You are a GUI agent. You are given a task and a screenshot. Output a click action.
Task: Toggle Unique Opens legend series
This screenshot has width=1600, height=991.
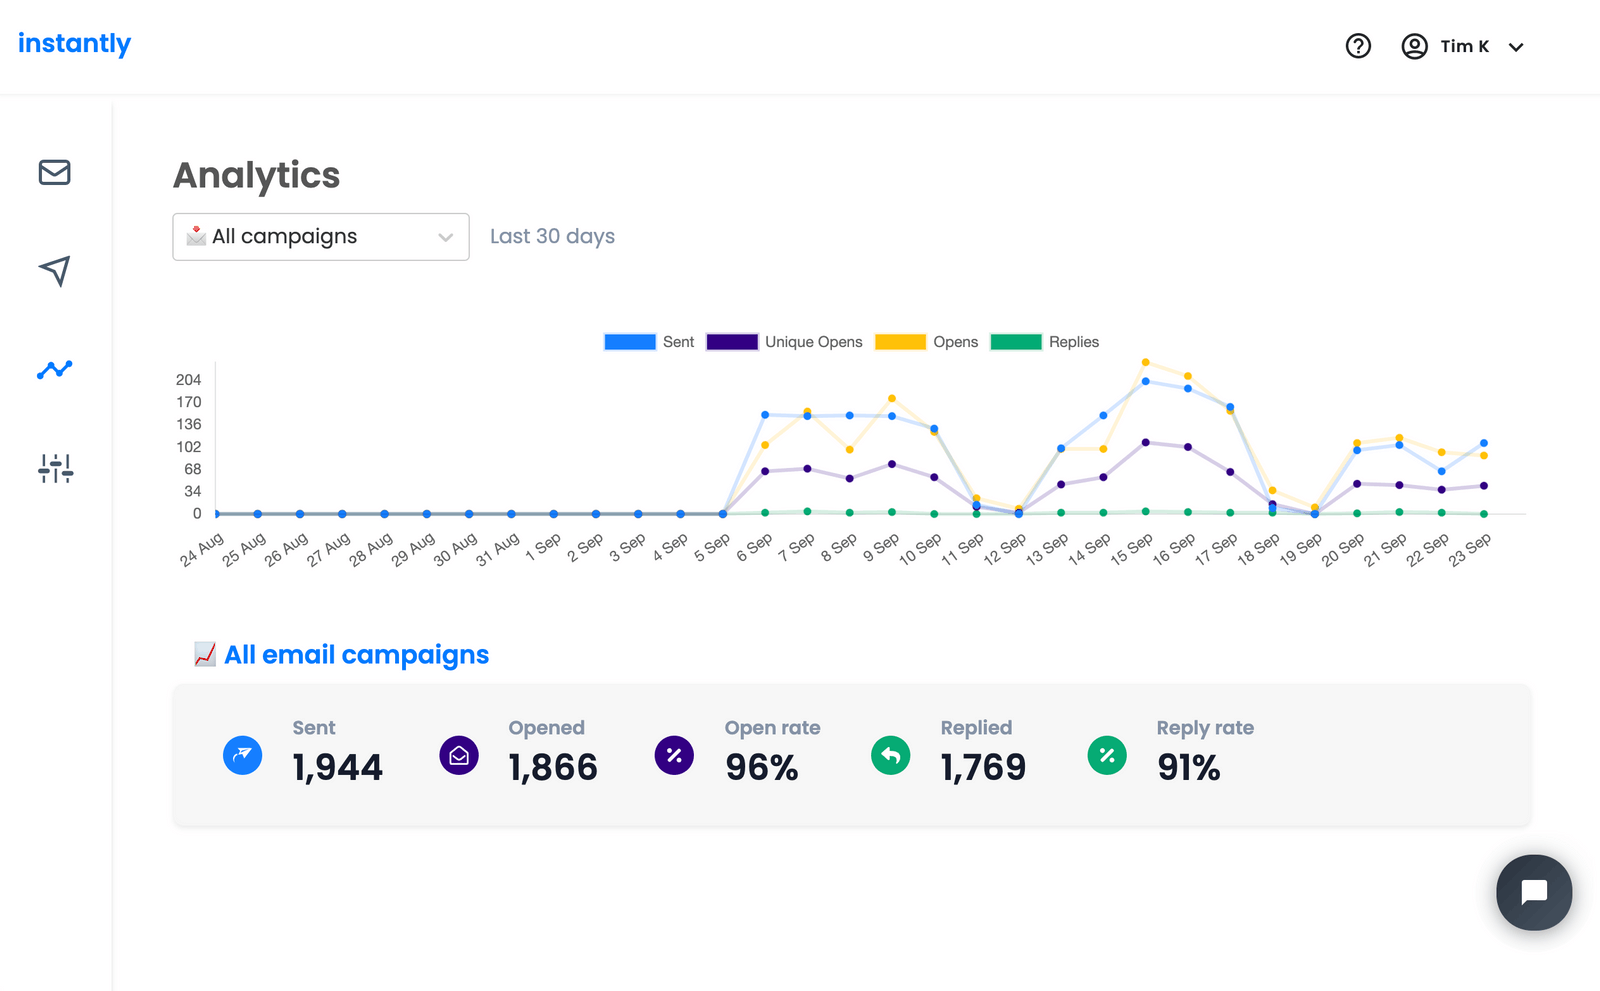point(784,342)
